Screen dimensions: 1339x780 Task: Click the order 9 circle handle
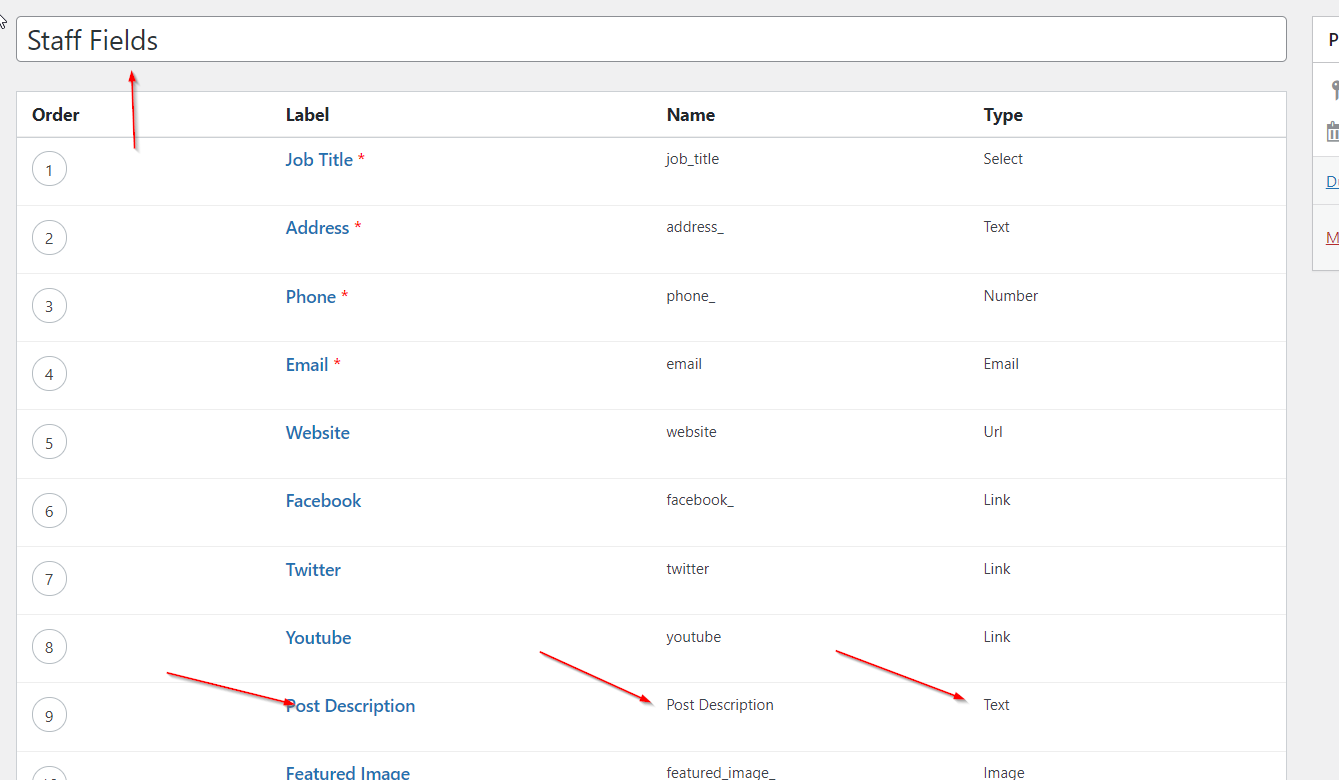click(x=49, y=716)
